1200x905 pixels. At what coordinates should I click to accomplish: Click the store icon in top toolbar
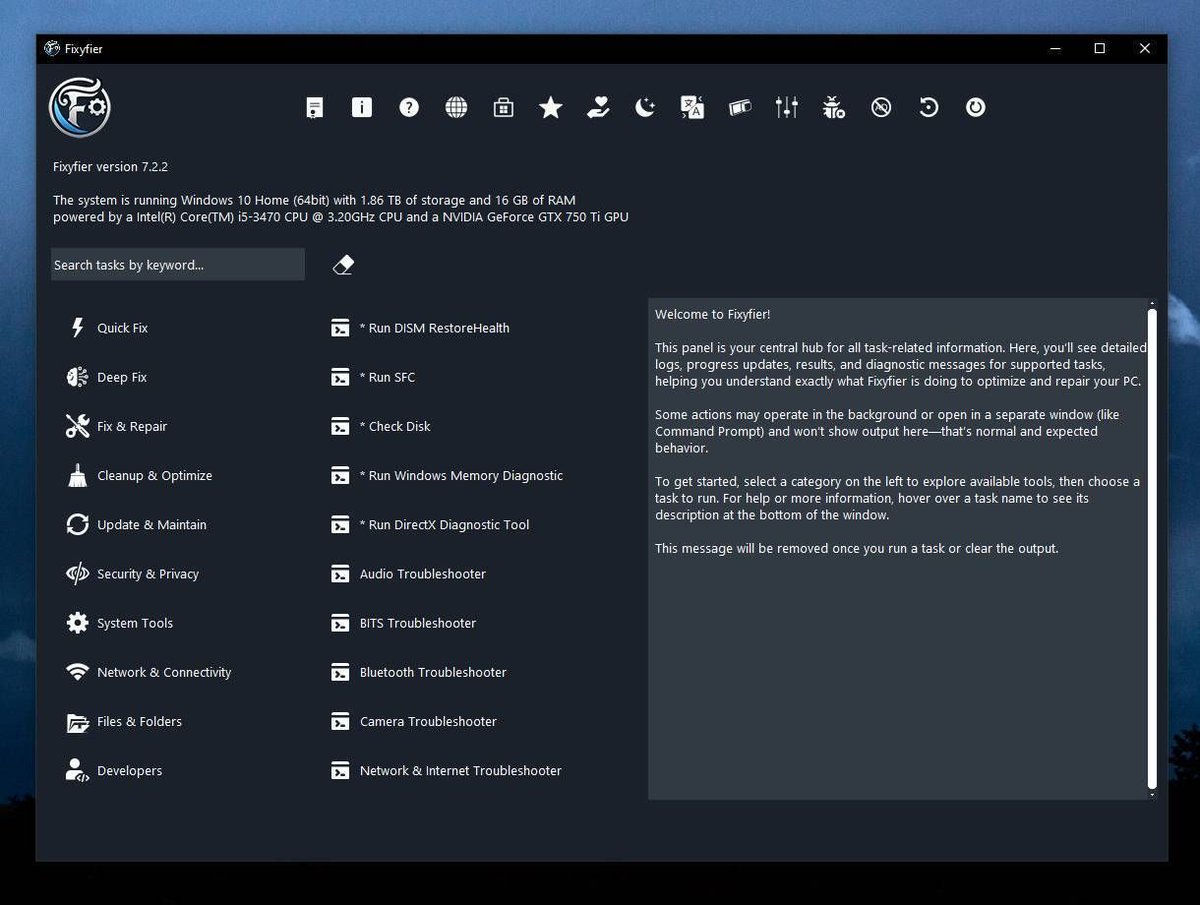[504, 107]
